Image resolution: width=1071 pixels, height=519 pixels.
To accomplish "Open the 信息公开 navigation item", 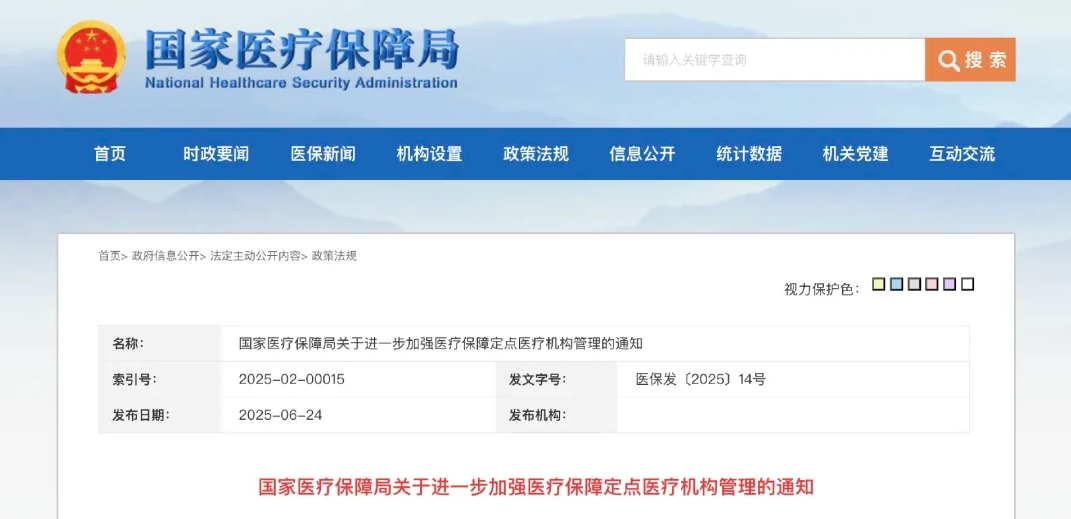I will [642, 154].
